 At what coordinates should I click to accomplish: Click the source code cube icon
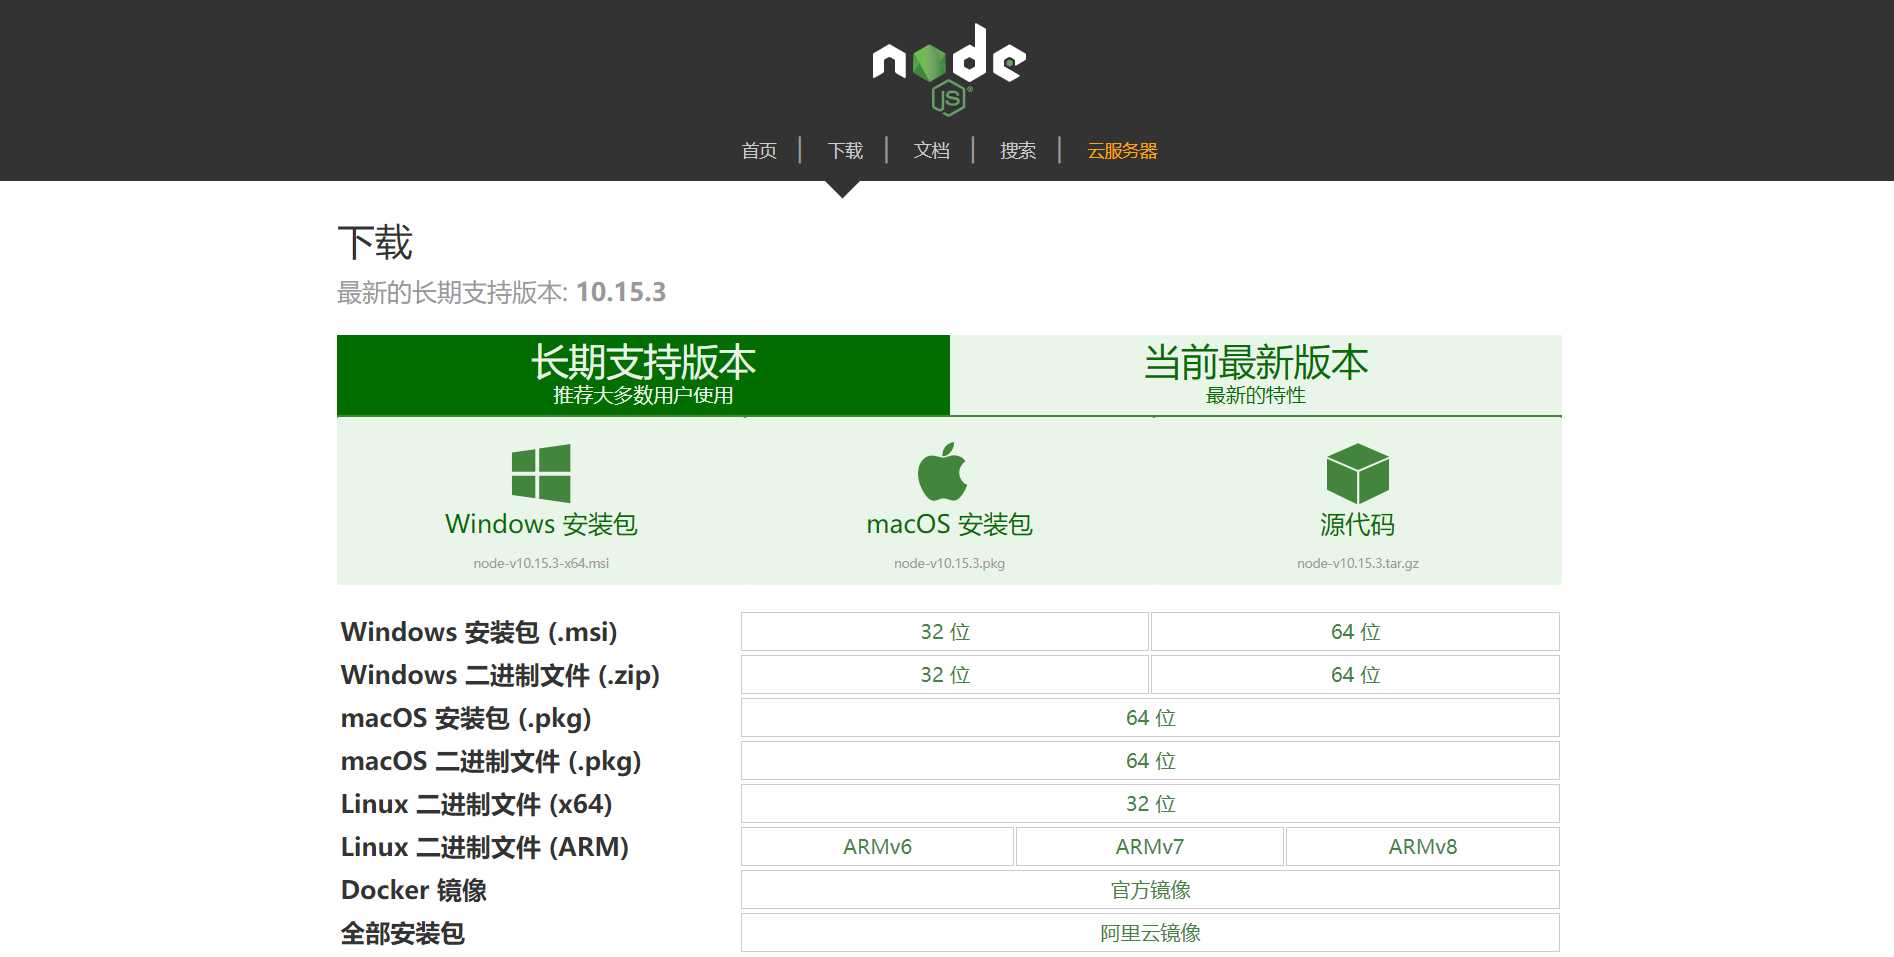(1357, 473)
